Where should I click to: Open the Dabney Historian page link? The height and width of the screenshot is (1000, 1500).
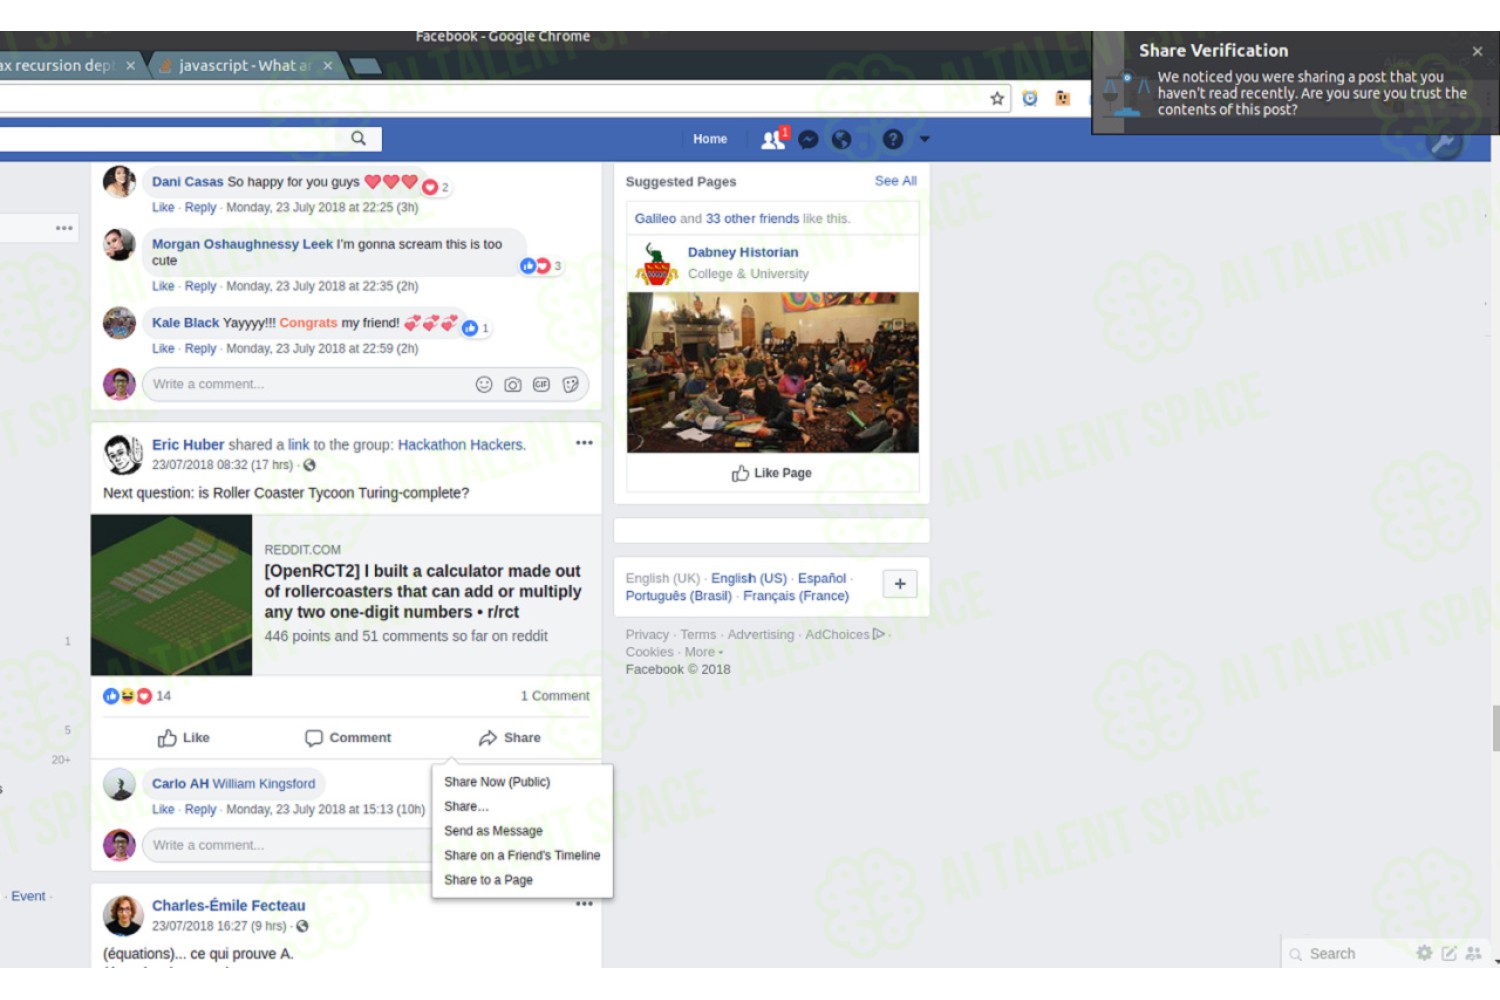click(743, 252)
